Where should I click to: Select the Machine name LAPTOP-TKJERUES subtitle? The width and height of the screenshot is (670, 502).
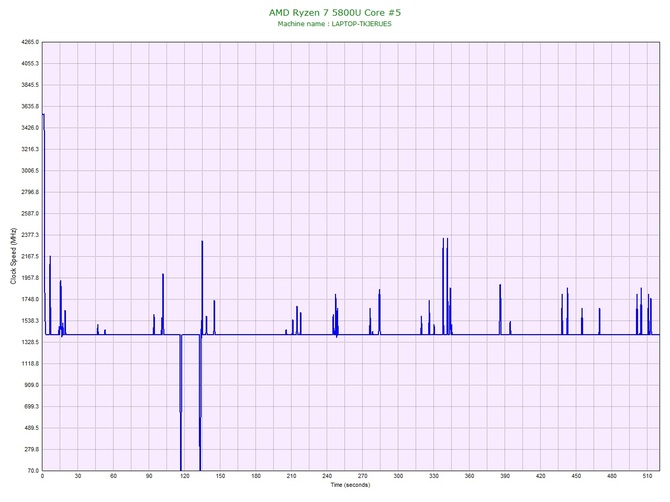335,24
